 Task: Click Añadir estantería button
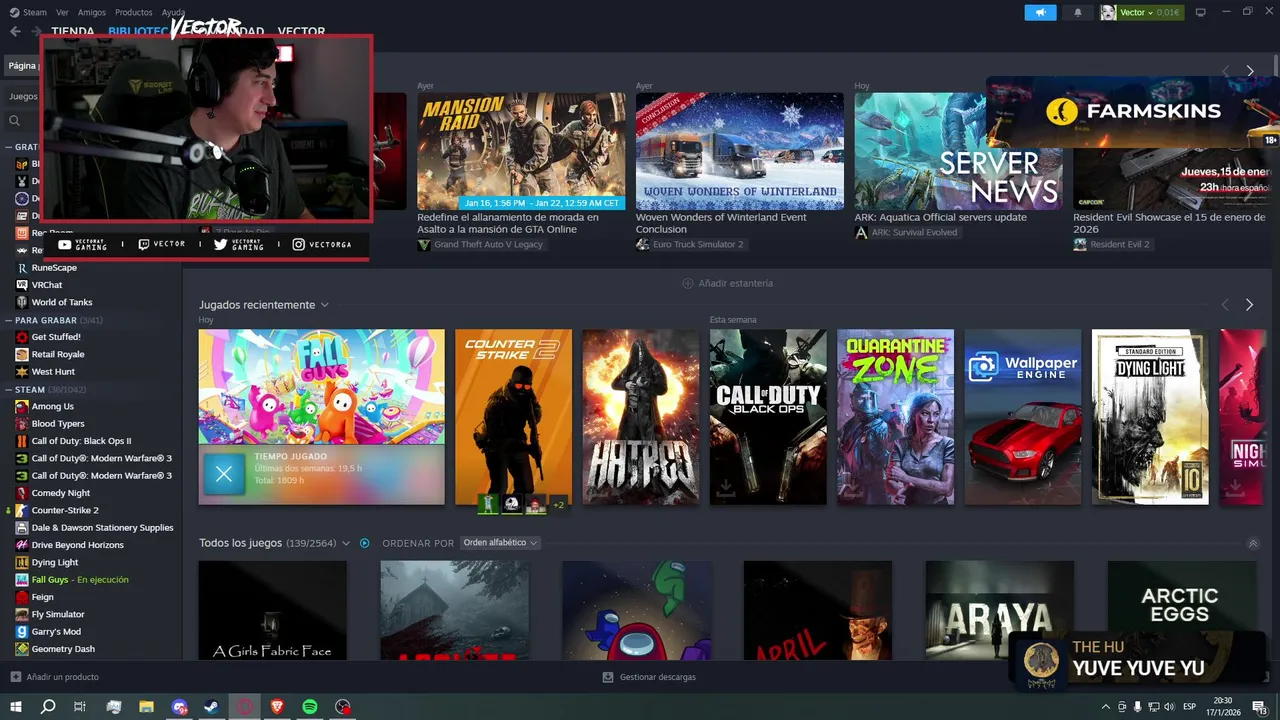[728, 283]
